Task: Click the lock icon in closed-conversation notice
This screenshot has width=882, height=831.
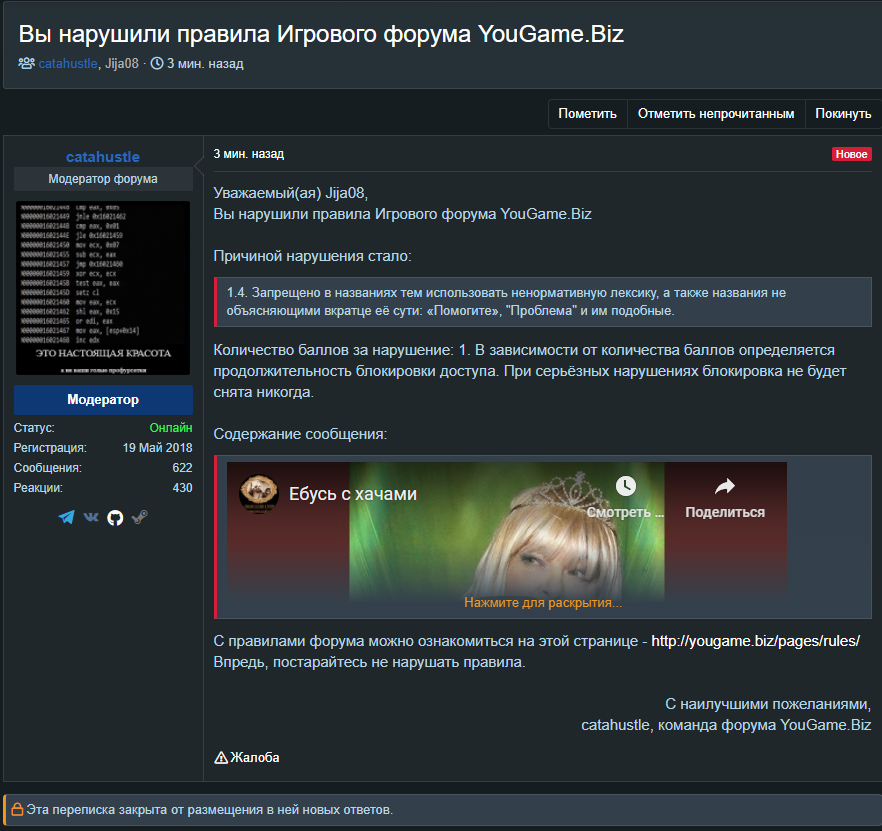Action: tap(17, 809)
